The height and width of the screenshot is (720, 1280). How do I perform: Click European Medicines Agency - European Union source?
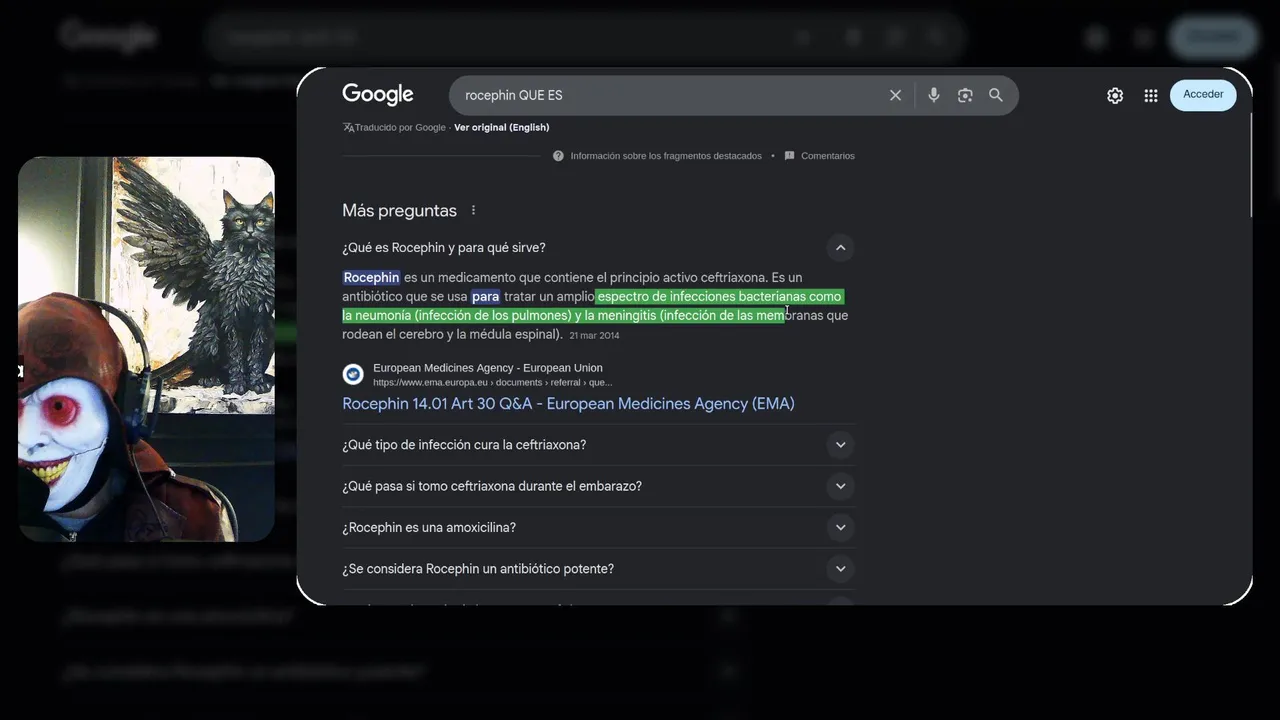pyautogui.click(x=488, y=368)
